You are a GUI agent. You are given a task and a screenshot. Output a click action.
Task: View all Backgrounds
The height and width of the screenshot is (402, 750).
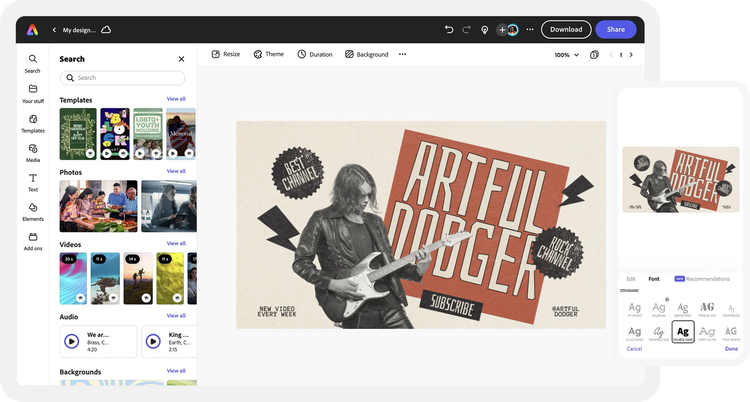176,370
